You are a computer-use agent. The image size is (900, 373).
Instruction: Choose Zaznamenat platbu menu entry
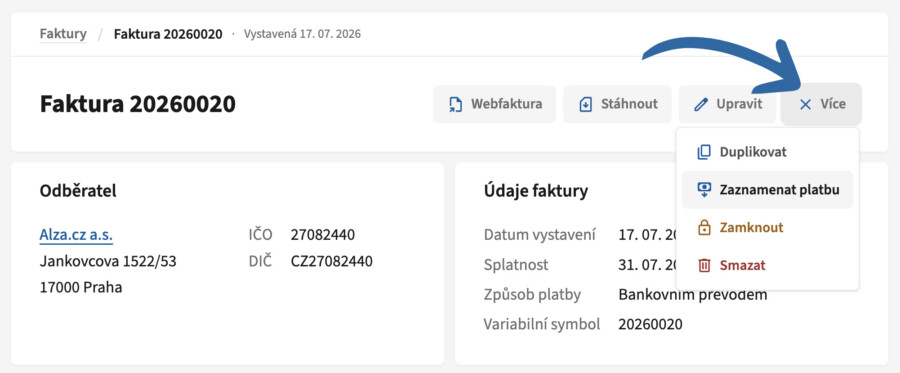[767, 189]
